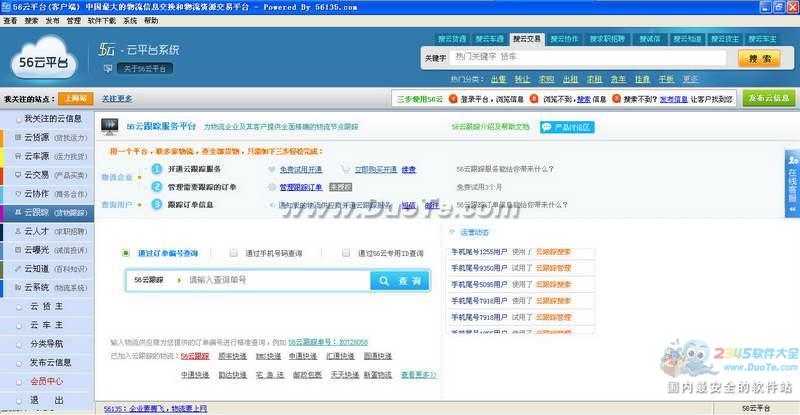The image size is (800, 415).
Task: Open 云车主 in the sidebar
Action: (47, 325)
